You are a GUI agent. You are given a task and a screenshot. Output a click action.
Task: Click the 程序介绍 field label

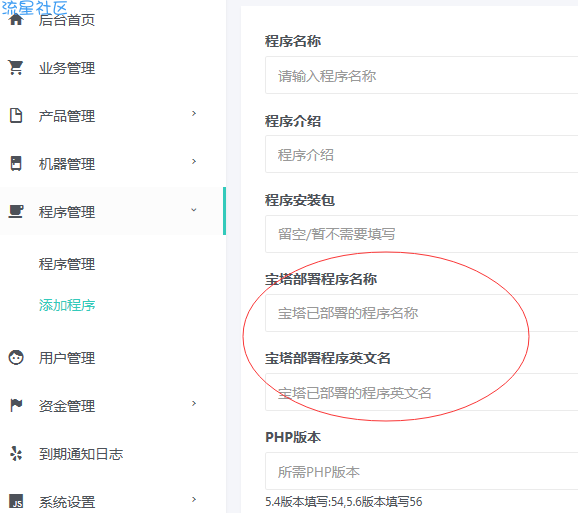[x=293, y=121]
